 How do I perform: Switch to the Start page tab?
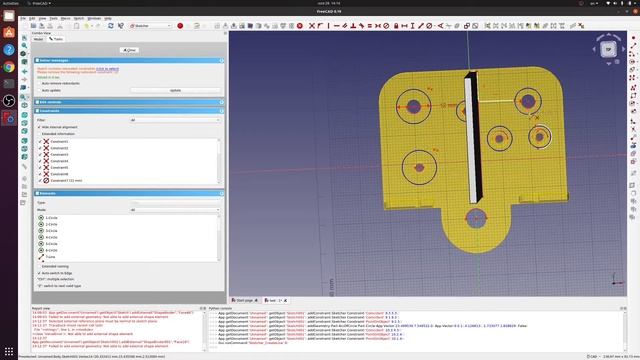[x=245, y=300]
